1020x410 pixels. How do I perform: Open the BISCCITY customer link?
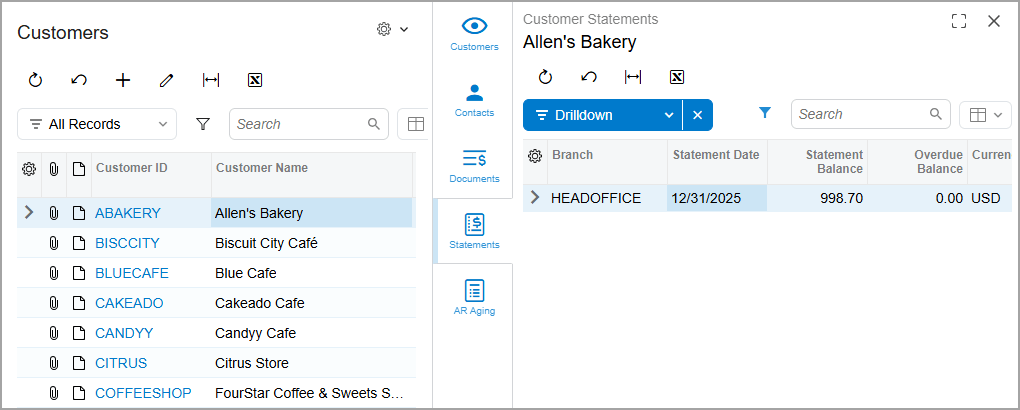pyautogui.click(x=127, y=243)
